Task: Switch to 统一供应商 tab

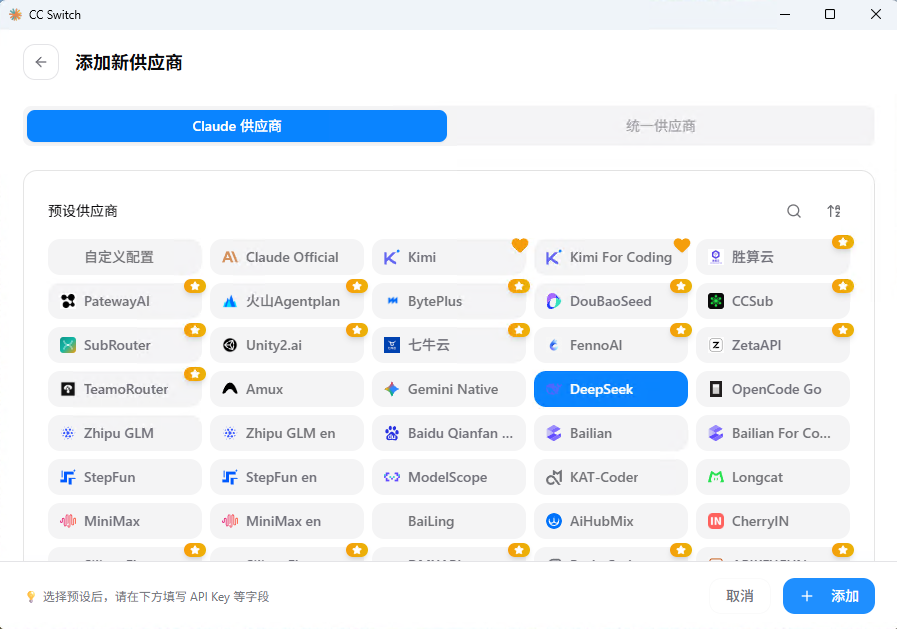Action: (x=660, y=126)
